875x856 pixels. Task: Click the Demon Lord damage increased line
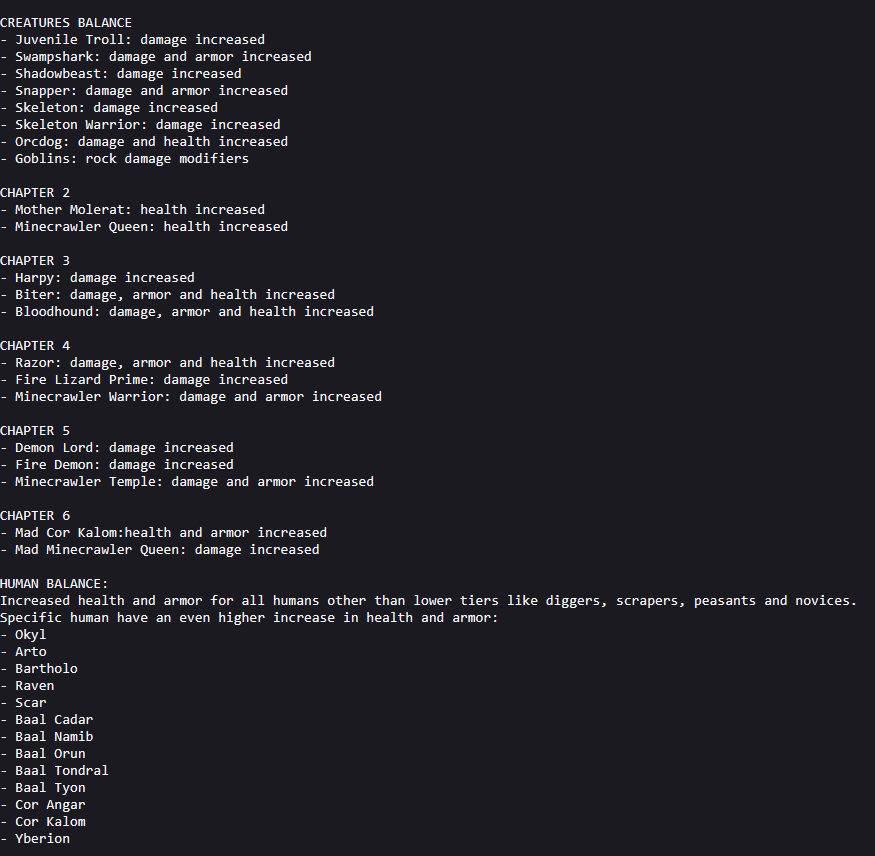[x=117, y=448]
